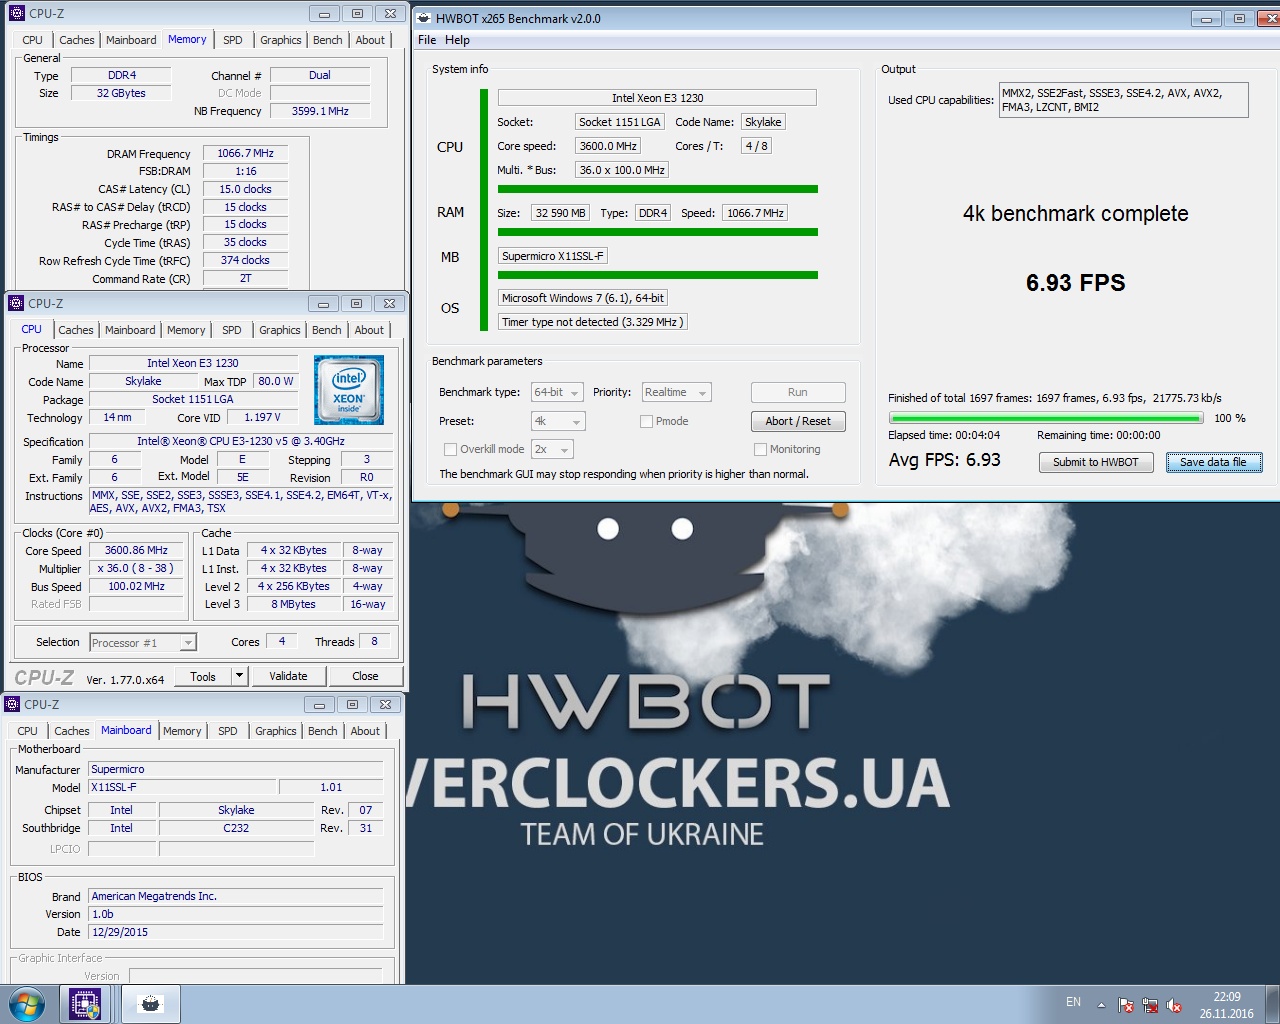The width and height of the screenshot is (1280, 1024).
Task: Click the Intel Xeon inside logo
Action: pyautogui.click(x=348, y=390)
